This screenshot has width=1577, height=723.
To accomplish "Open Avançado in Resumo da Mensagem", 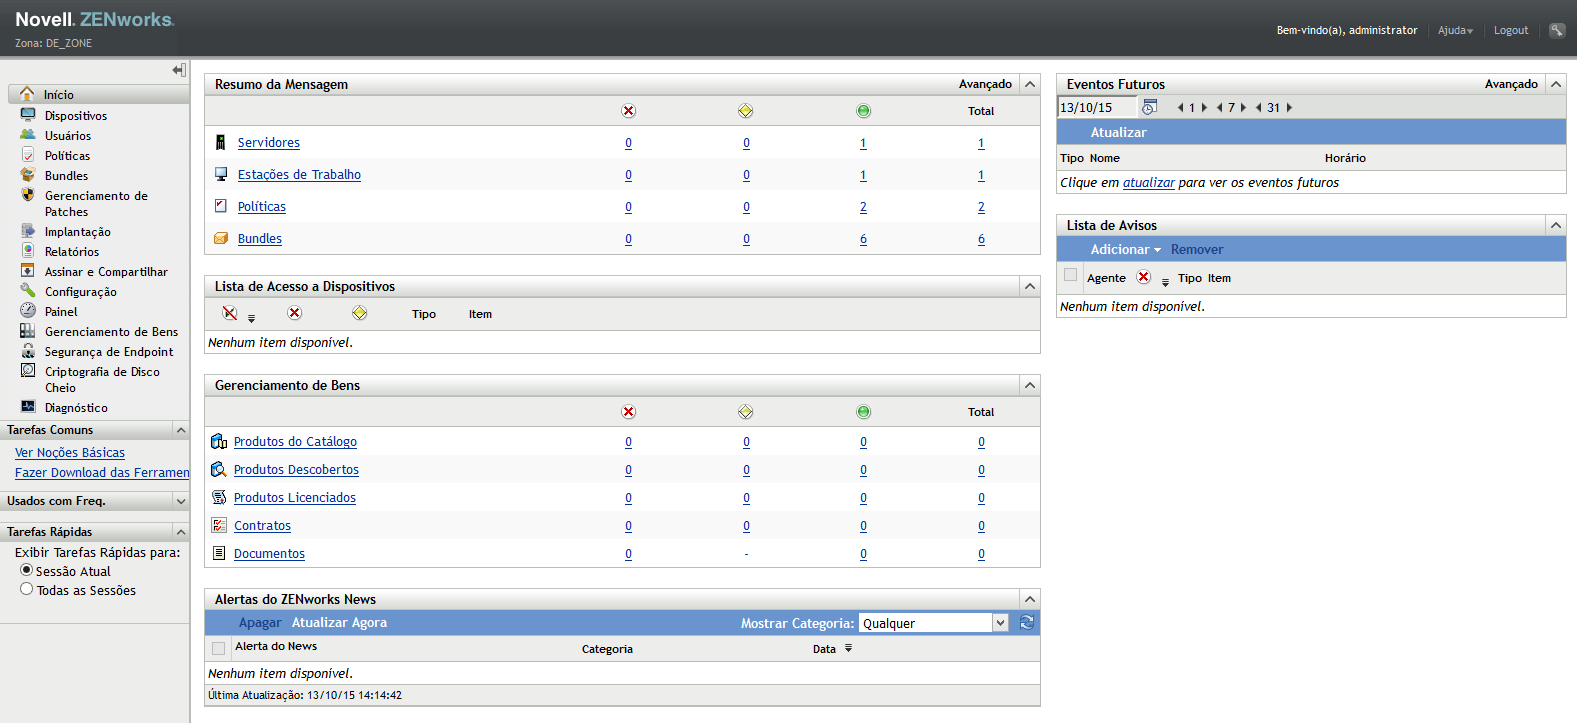I will (985, 84).
